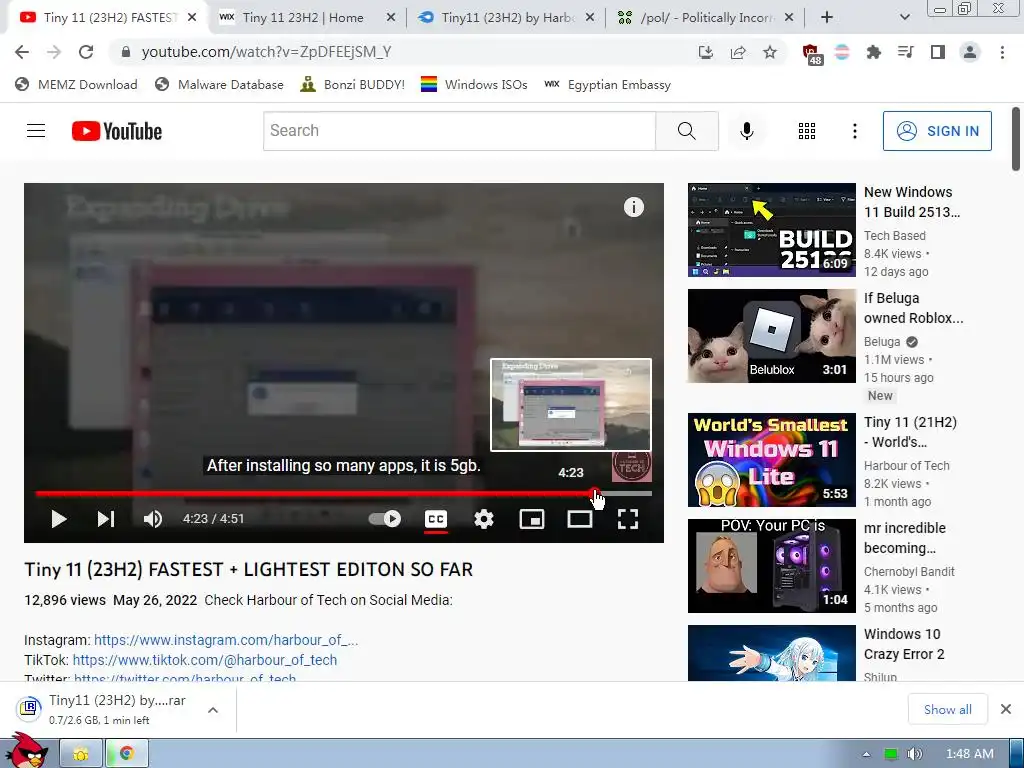Image resolution: width=1024 pixels, height=768 pixels.
Task: Open Harbour of Tech channel name
Action: tap(906, 466)
